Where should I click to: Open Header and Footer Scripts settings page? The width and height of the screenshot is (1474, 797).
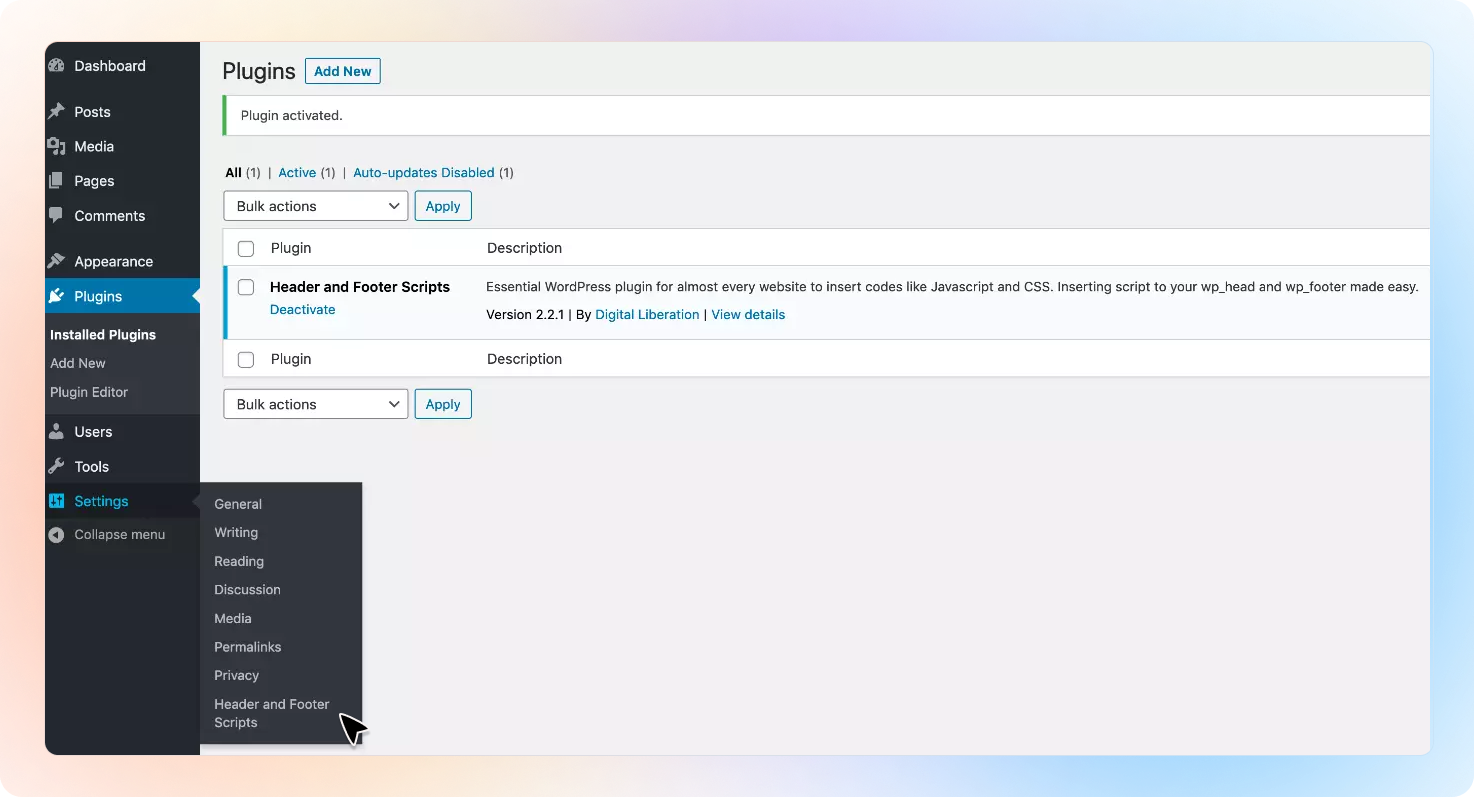pyautogui.click(x=272, y=713)
